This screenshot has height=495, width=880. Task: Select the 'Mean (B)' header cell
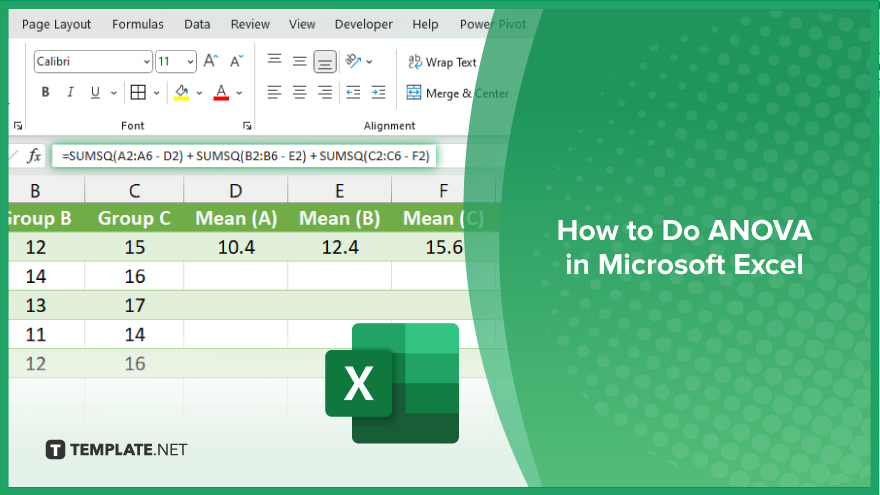(340, 218)
